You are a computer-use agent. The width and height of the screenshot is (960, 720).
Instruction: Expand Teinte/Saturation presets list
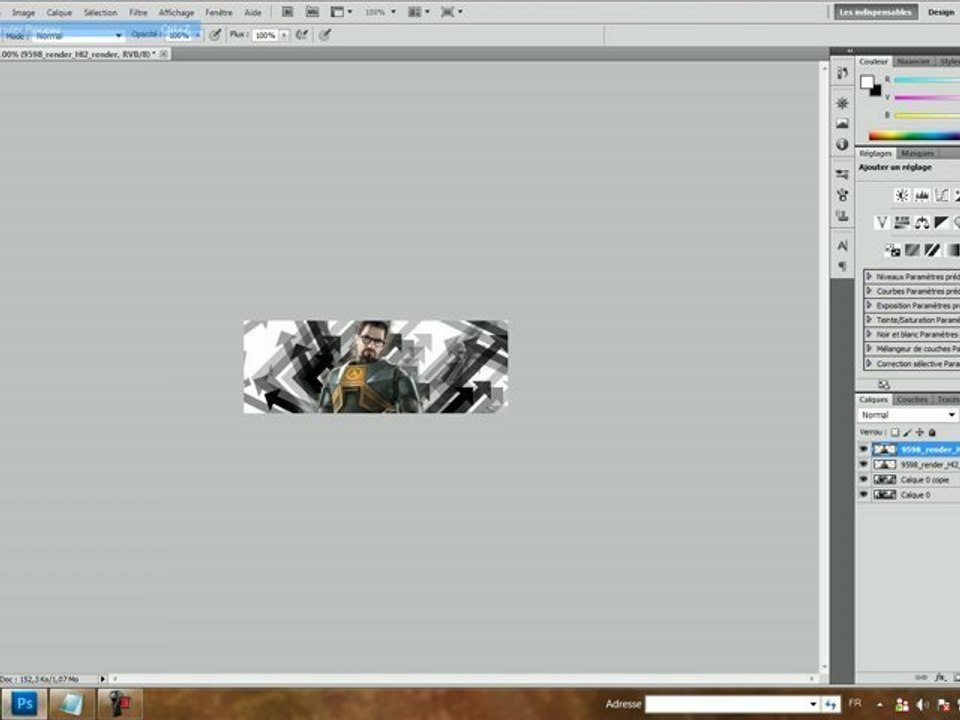click(869, 320)
